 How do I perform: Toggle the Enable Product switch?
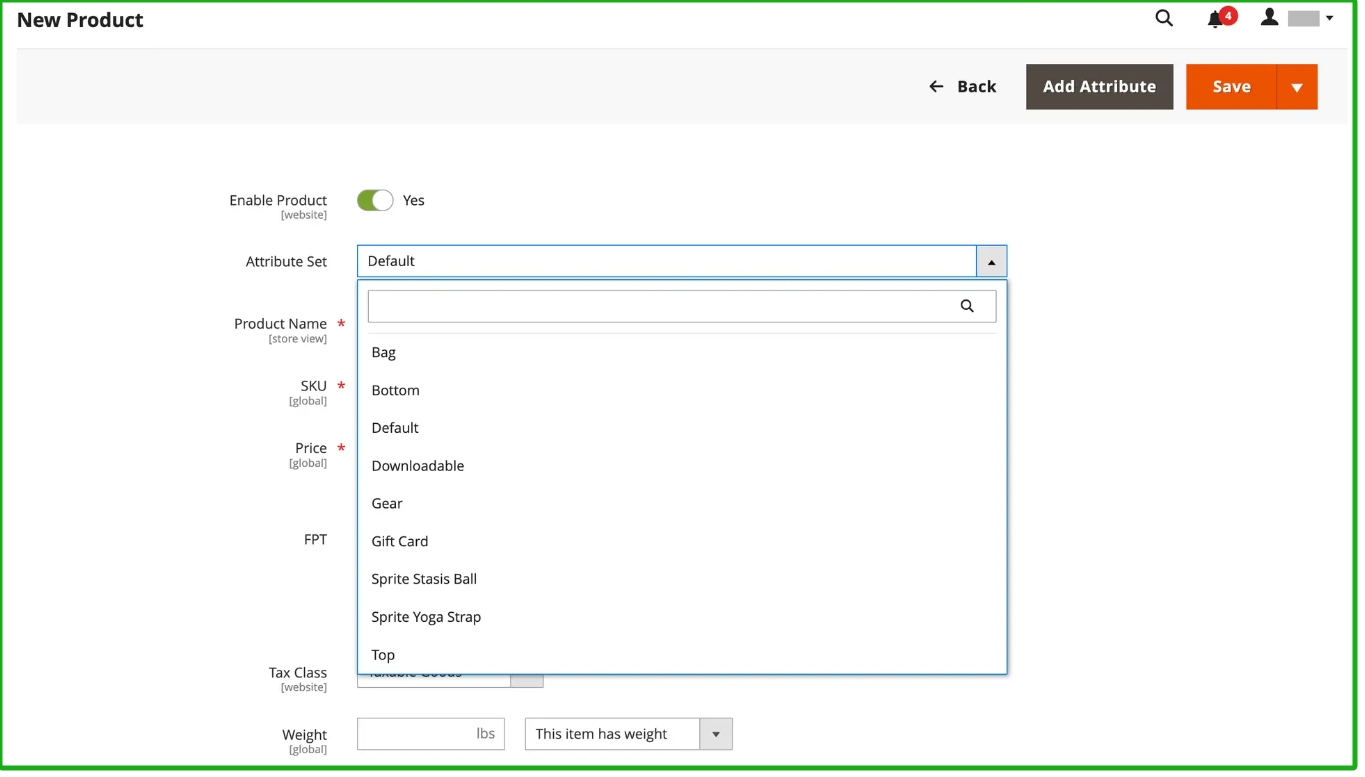click(375, 201)
